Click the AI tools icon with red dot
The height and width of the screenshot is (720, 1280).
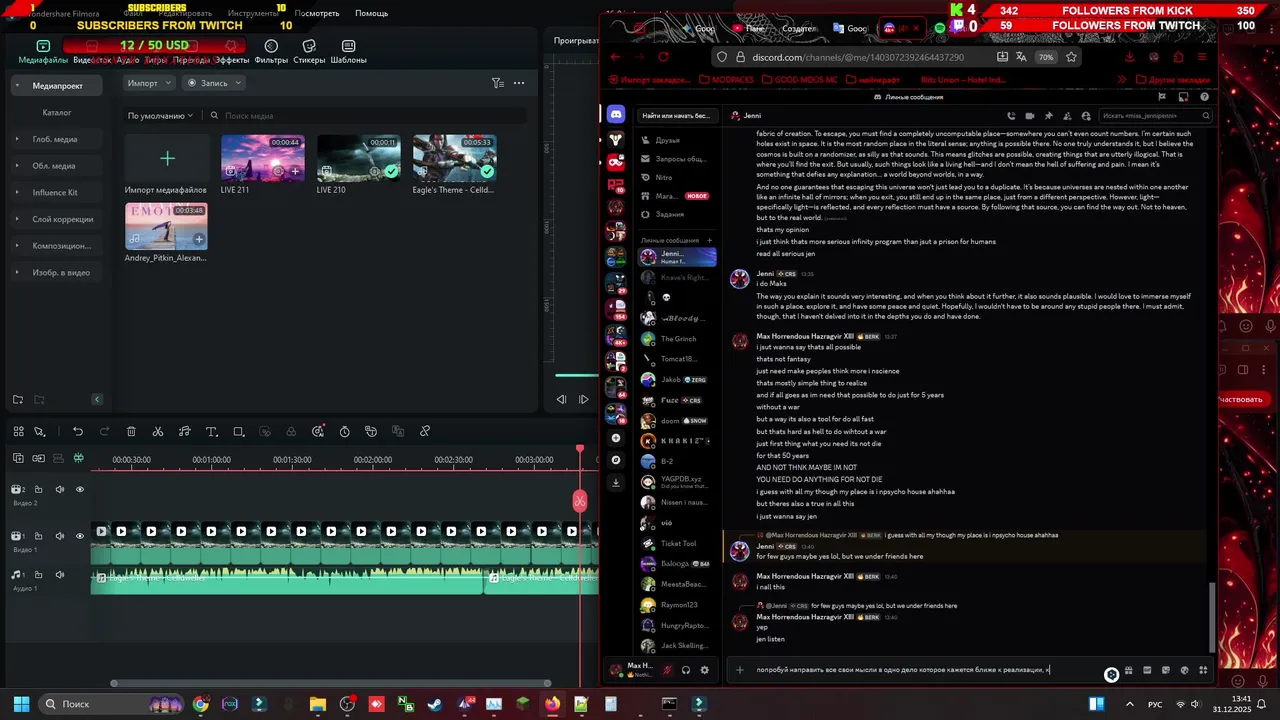[x=318, y=431]
